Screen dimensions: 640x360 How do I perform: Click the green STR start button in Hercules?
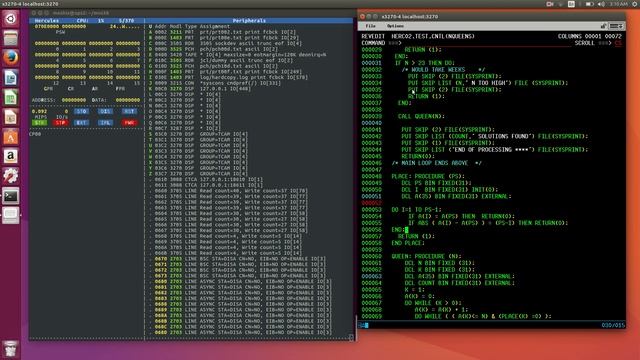40,123
